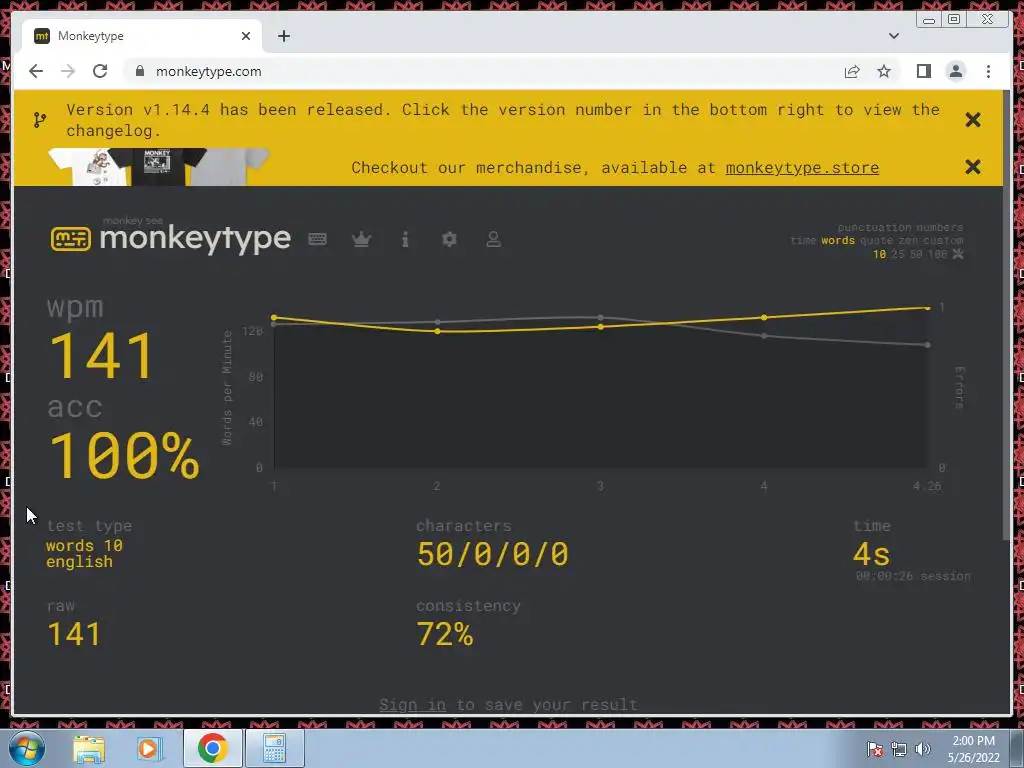The image size is (1024, 768).
Task: Click the monkeytype title text
Action: pyautogui.click(x=195, y=238)
